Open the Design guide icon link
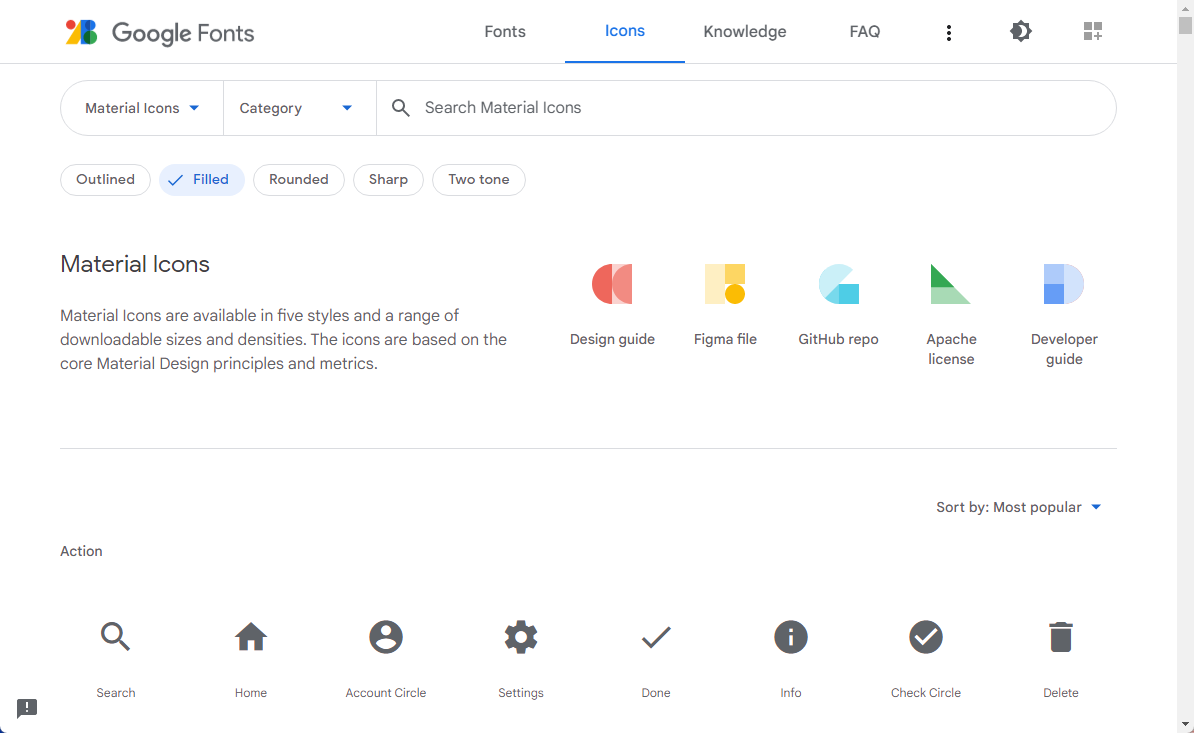Screen dimensions: 1194x733 tap(612, 284)
